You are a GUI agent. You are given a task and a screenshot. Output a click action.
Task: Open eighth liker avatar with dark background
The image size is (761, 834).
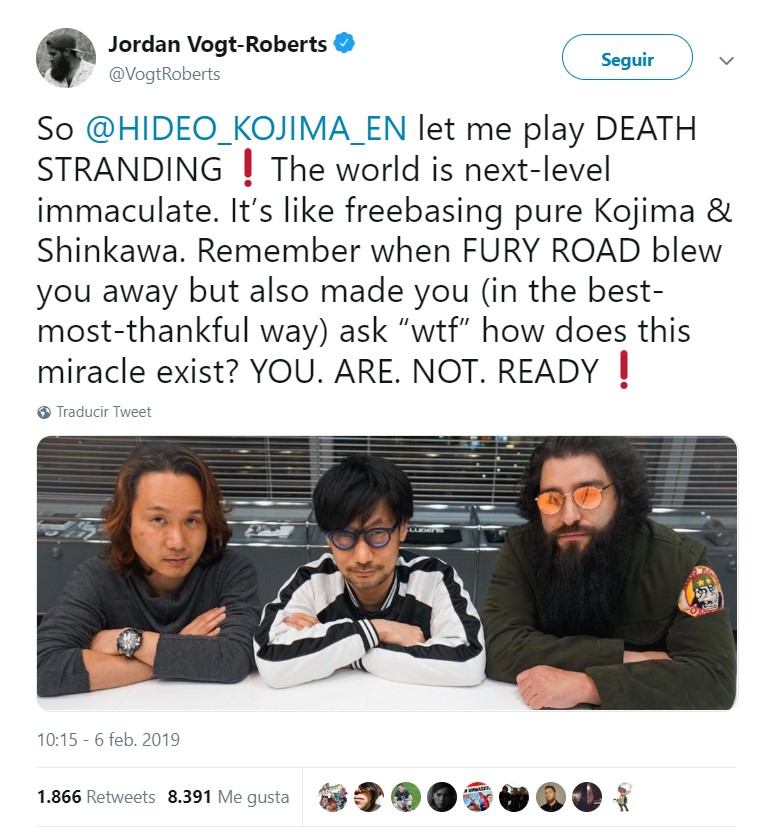pyautogui.click(x=586, y=797)
